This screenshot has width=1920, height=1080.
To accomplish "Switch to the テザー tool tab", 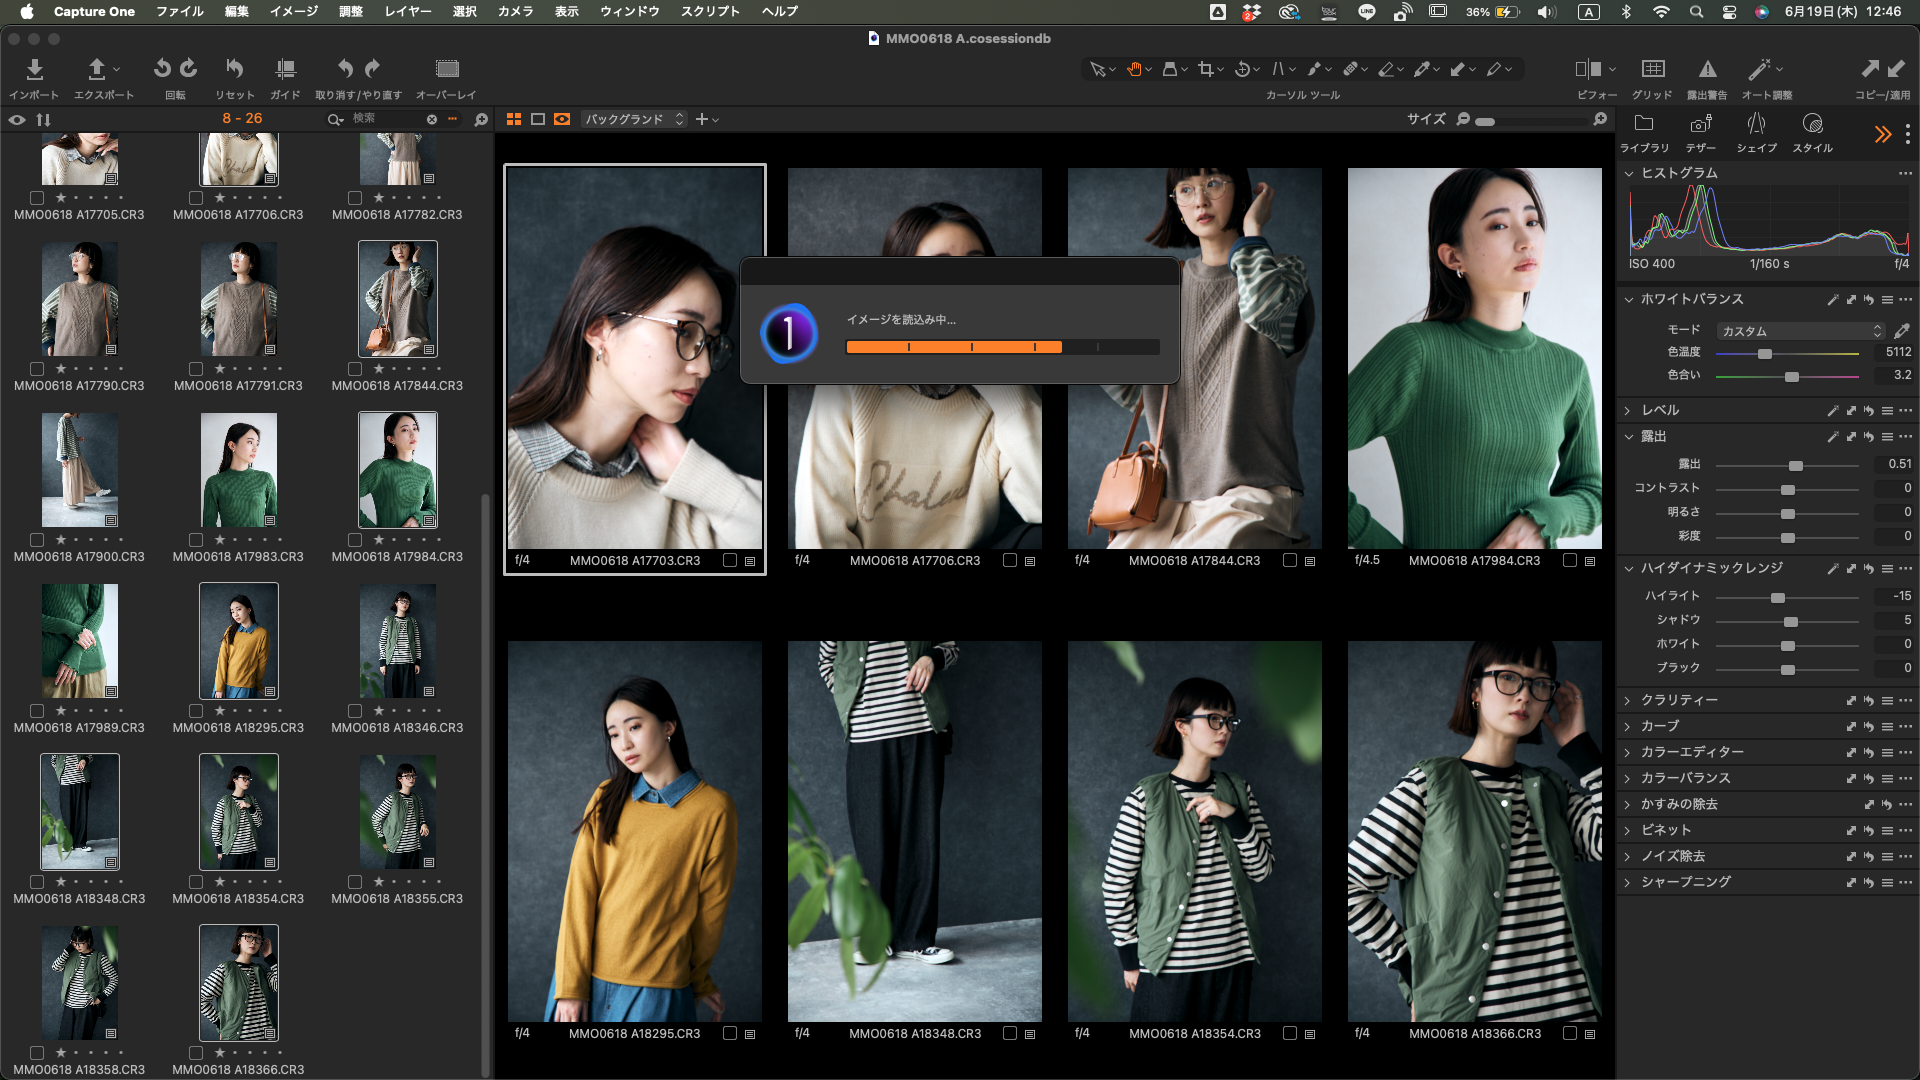I will (1701, 132).
